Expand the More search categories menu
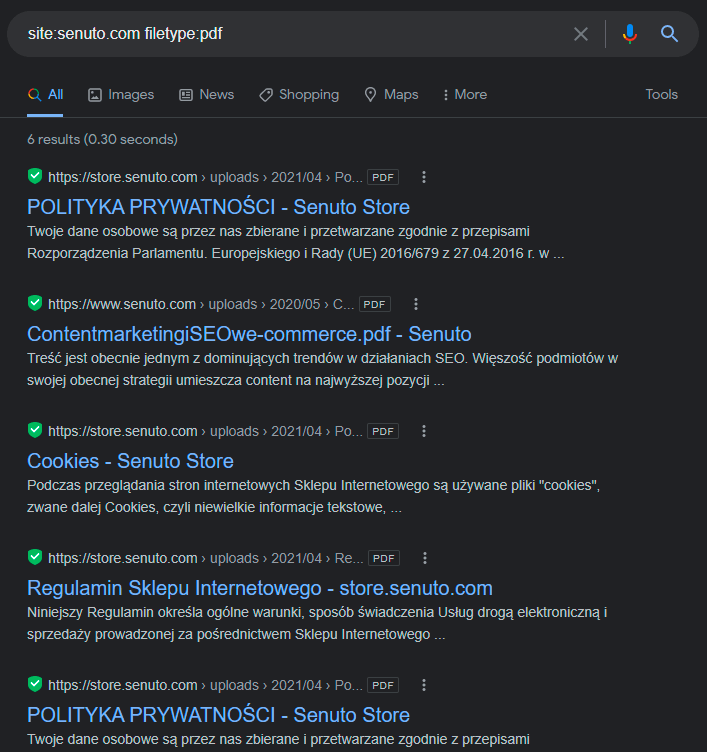This screenshot has height=752, width=707. click(464, 94)
